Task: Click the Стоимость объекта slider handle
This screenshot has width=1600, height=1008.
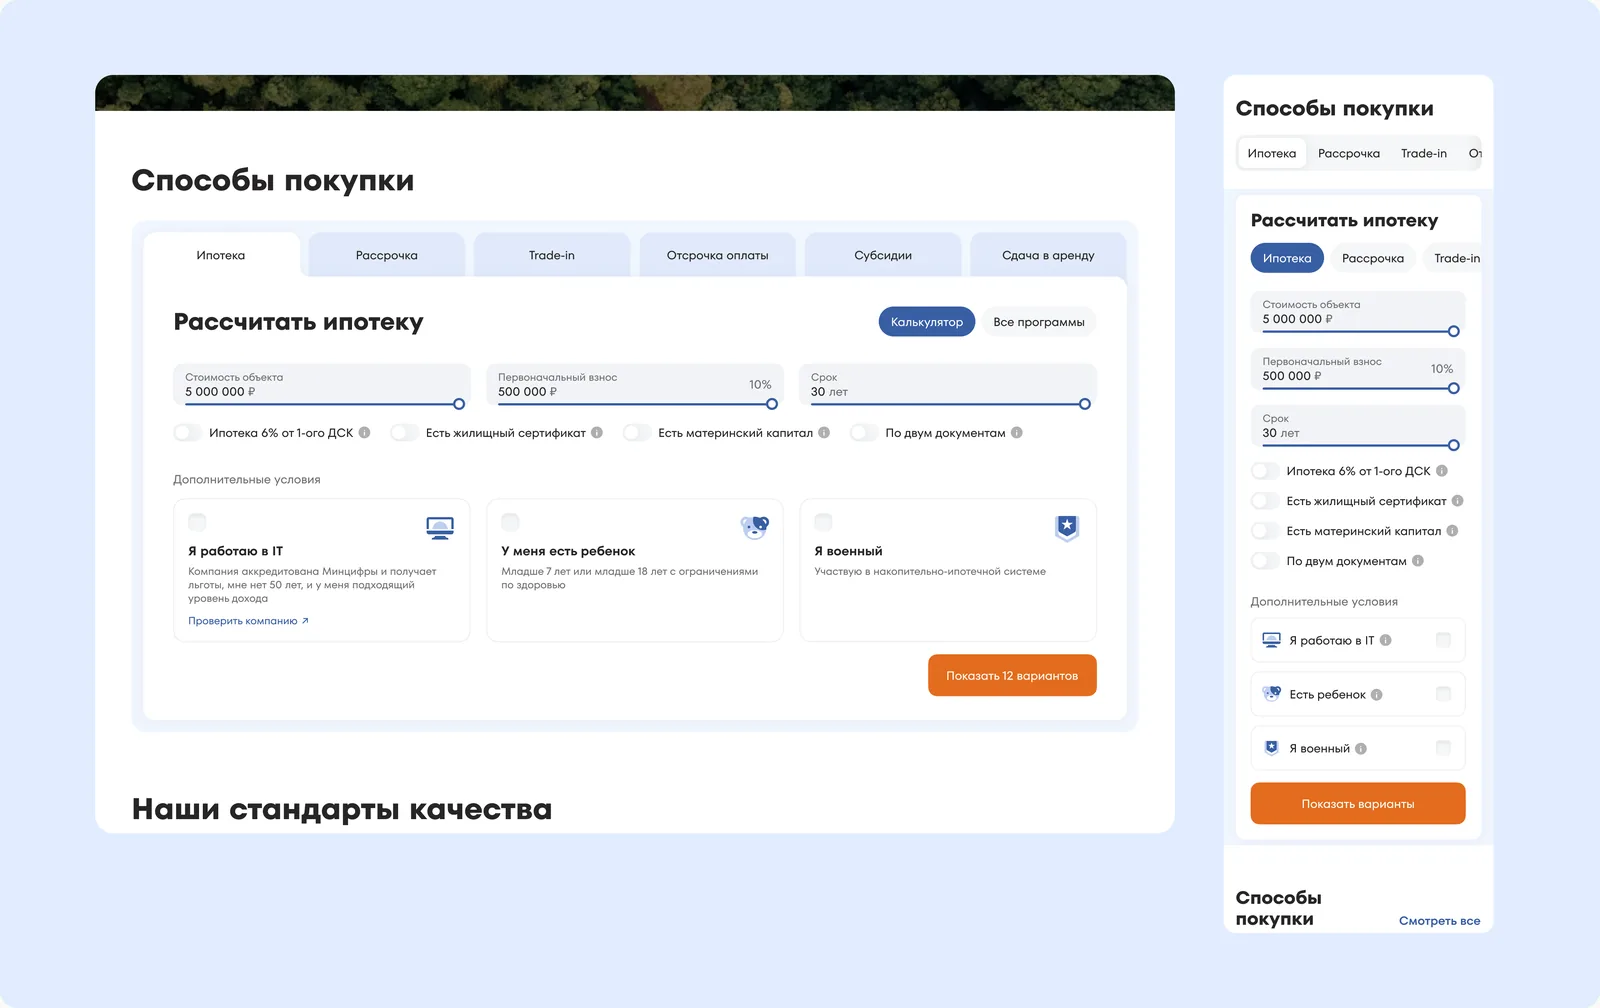Action: tap(459, 404)
